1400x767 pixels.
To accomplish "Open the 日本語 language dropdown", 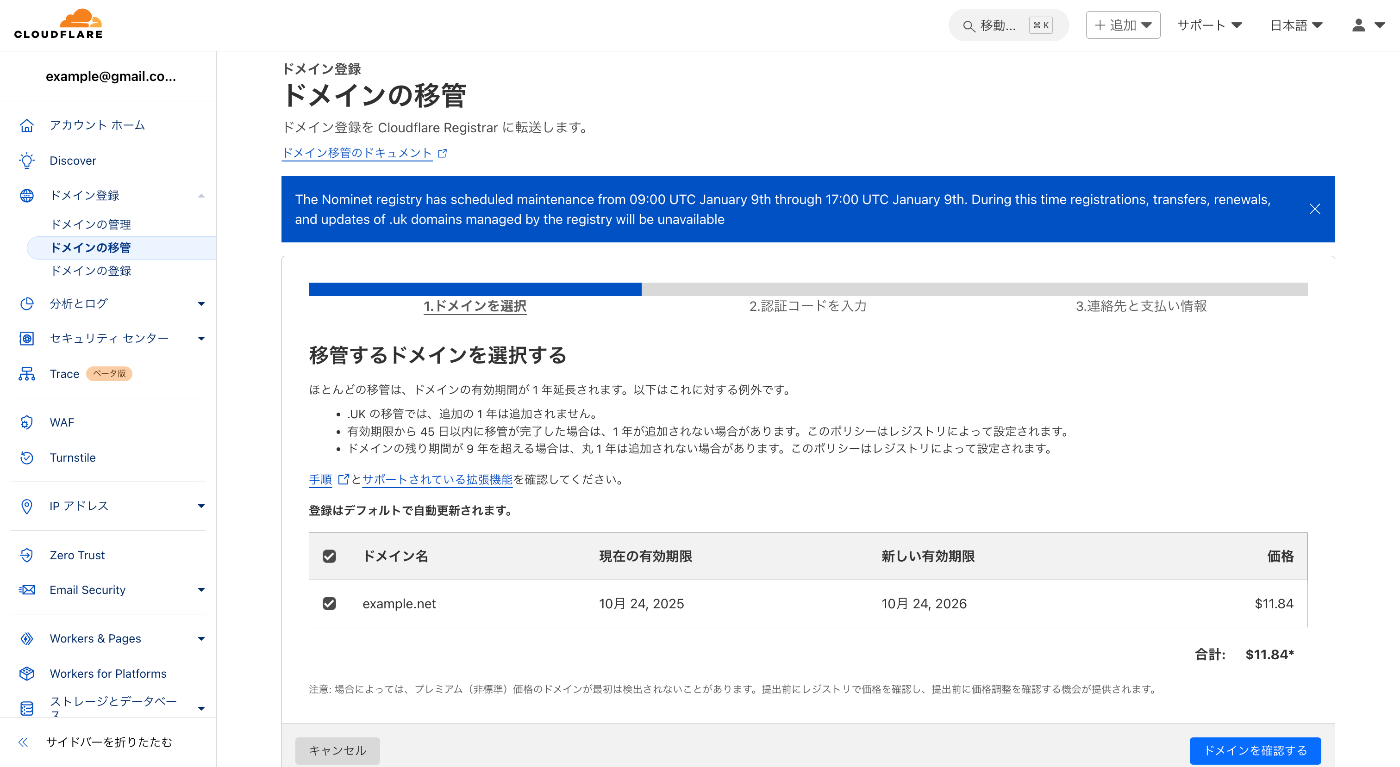I will click(x=1296, y=25).
